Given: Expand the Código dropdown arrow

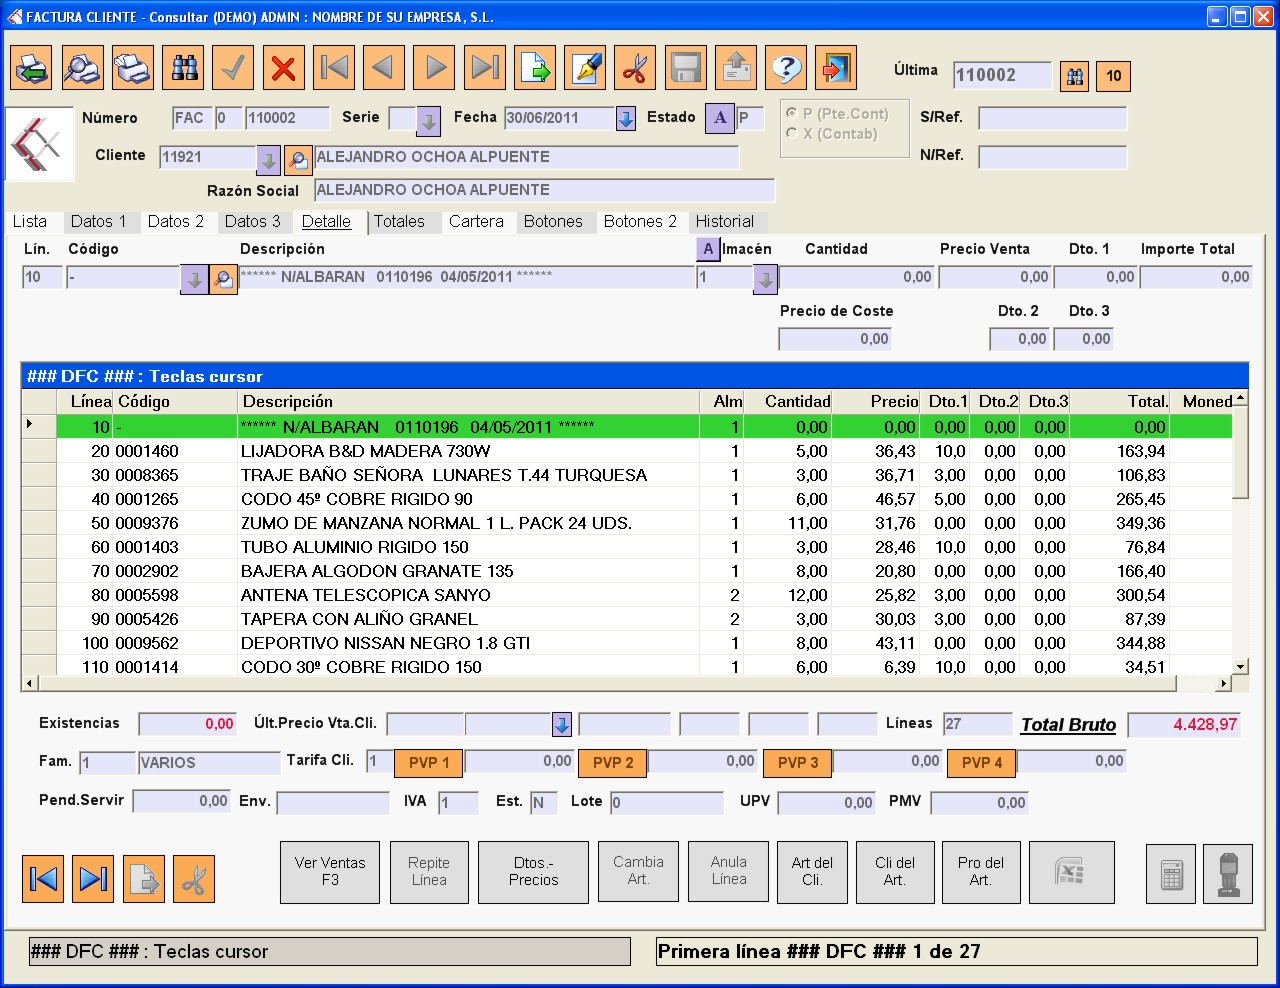Looking at the screenshot, I should click(x=194, y=280).
